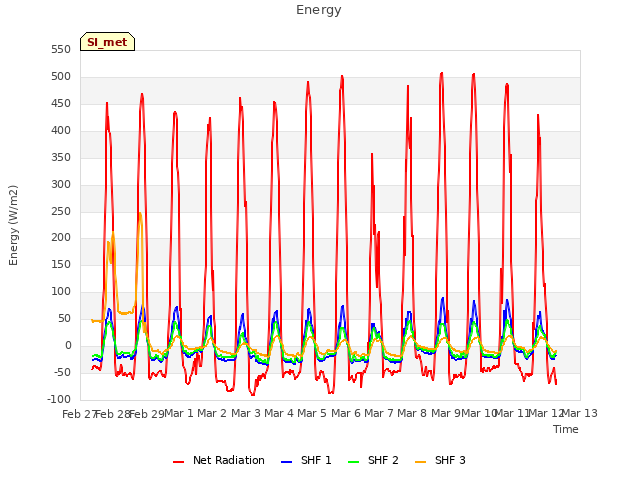640x480 pixels.
Task: Click the green SHF 2 legend swatch
Action: 353,462
